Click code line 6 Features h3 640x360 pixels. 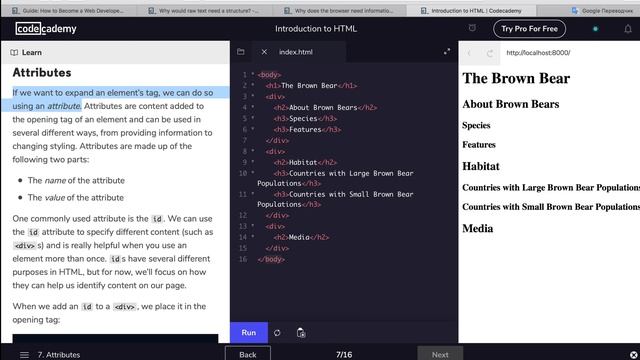(x=307, y=129)
